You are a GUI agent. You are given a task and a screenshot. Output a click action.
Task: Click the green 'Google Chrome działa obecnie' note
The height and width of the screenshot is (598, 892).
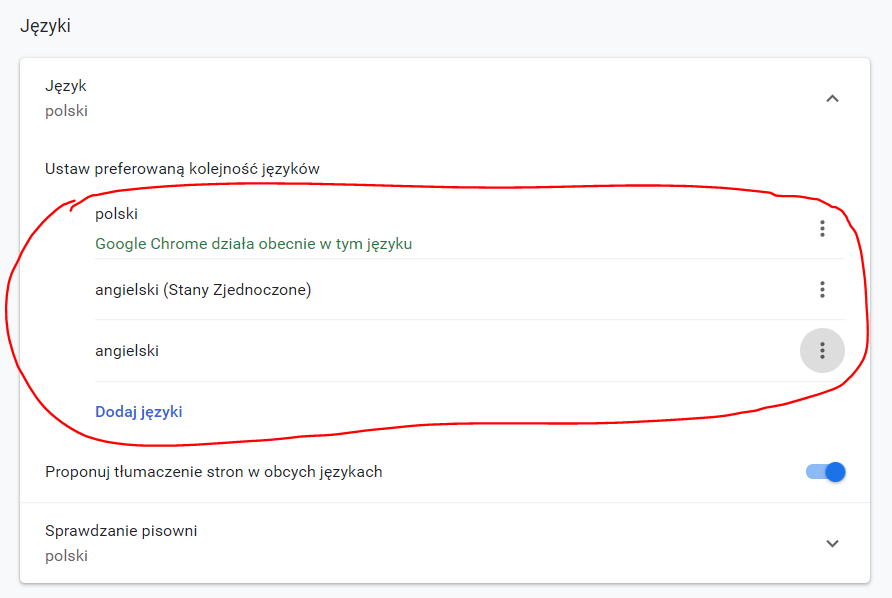click(253, 243)
